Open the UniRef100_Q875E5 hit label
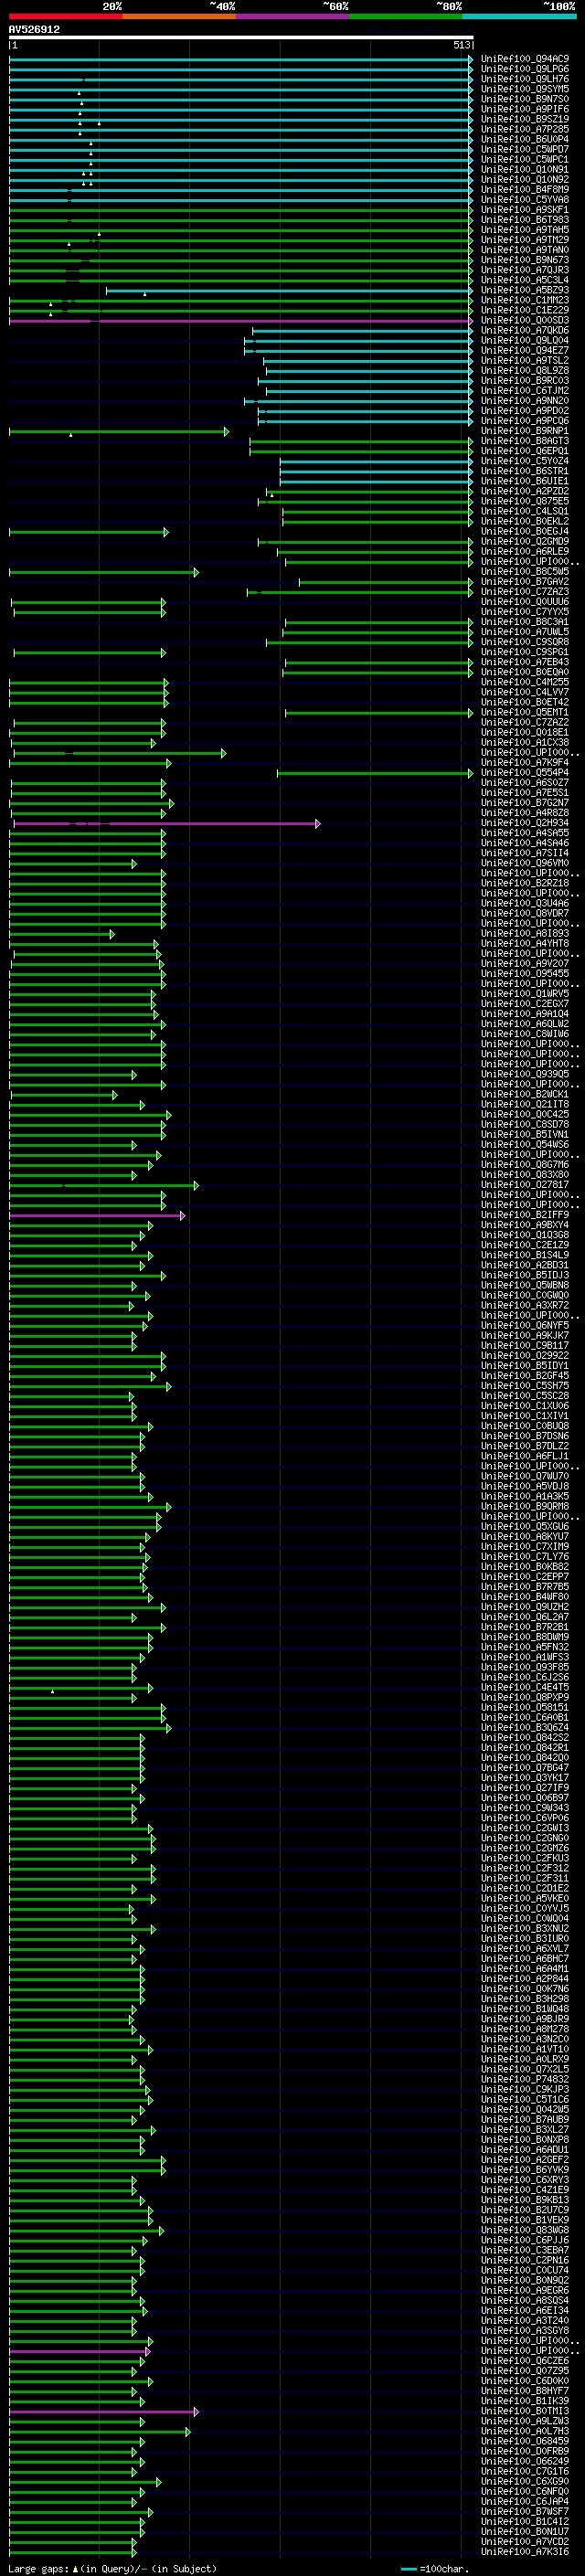Viewport: 585px width, 2576px height. click(525, 502)
